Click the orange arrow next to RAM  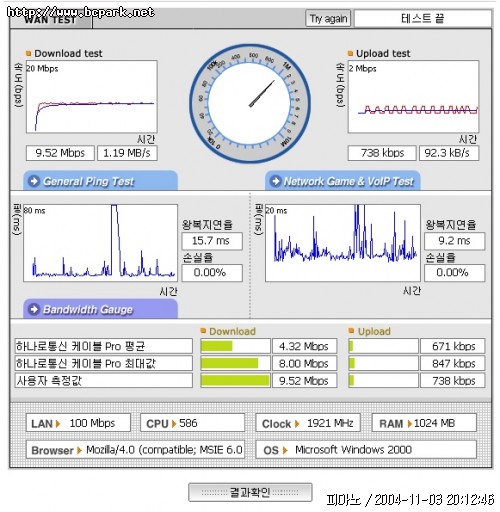(x=410, y=424)
